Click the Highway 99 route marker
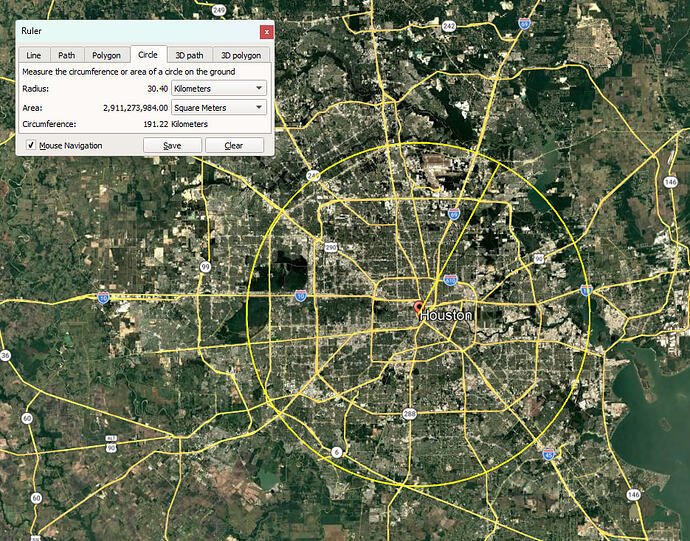This screenshot has width=690, height=541. pyautogui.click(x=205, y=267)
